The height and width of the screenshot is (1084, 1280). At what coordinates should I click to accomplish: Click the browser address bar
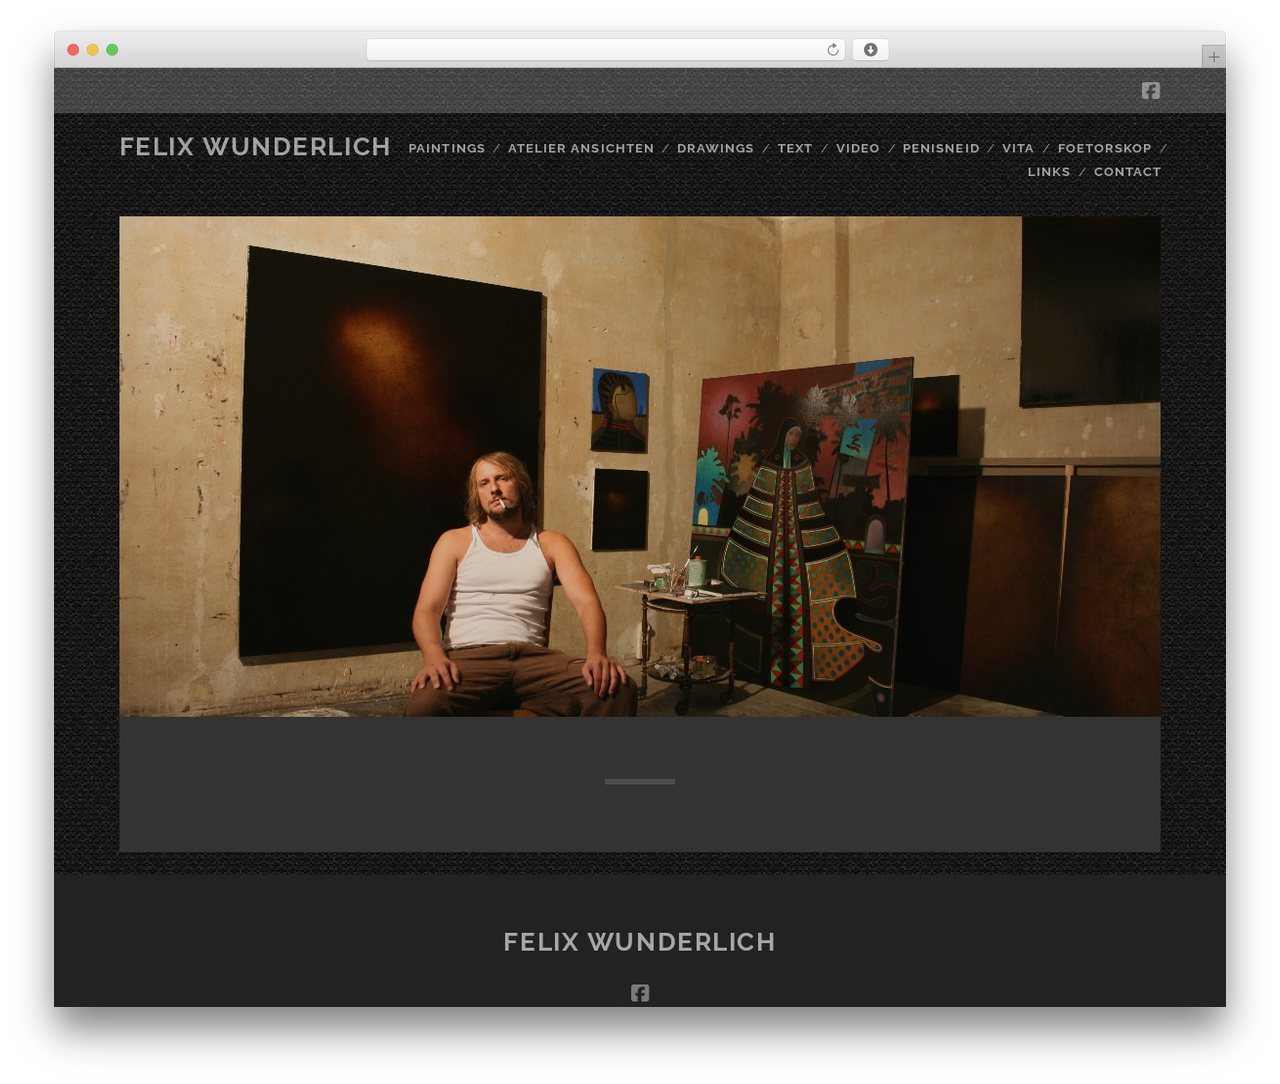pyautogui.click(x=605, y=50)
